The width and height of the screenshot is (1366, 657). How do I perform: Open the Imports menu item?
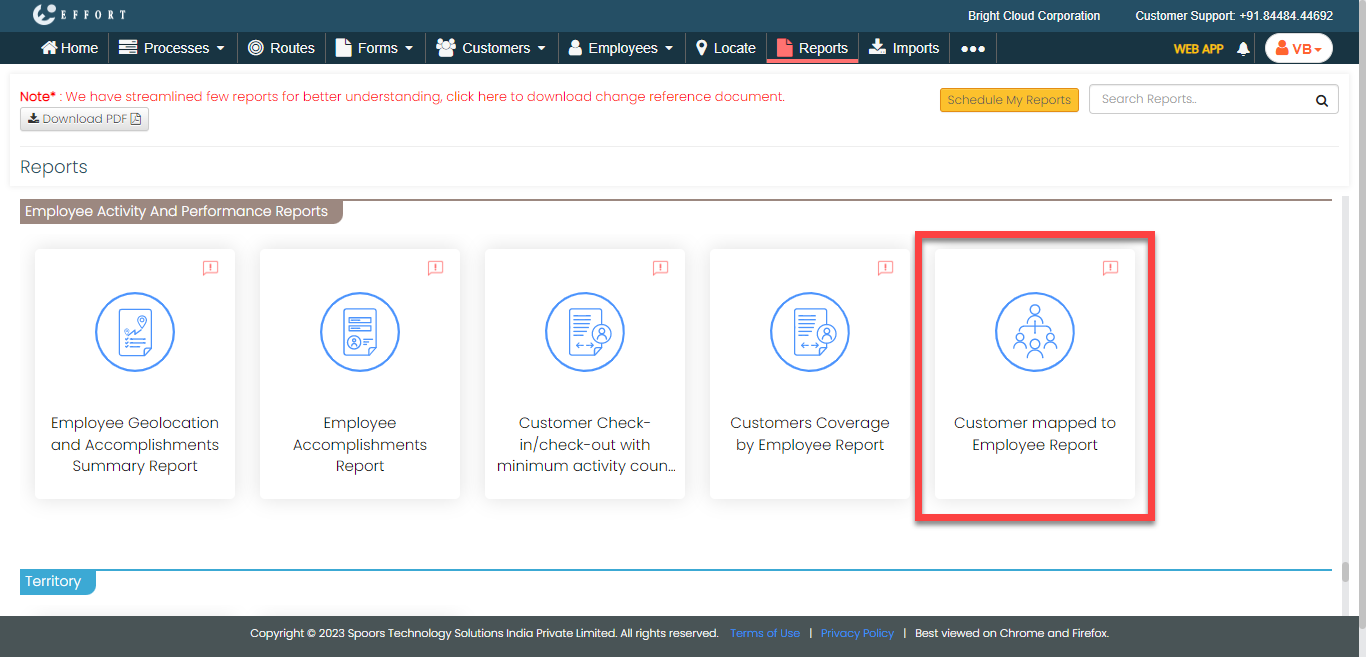(904, 48)
